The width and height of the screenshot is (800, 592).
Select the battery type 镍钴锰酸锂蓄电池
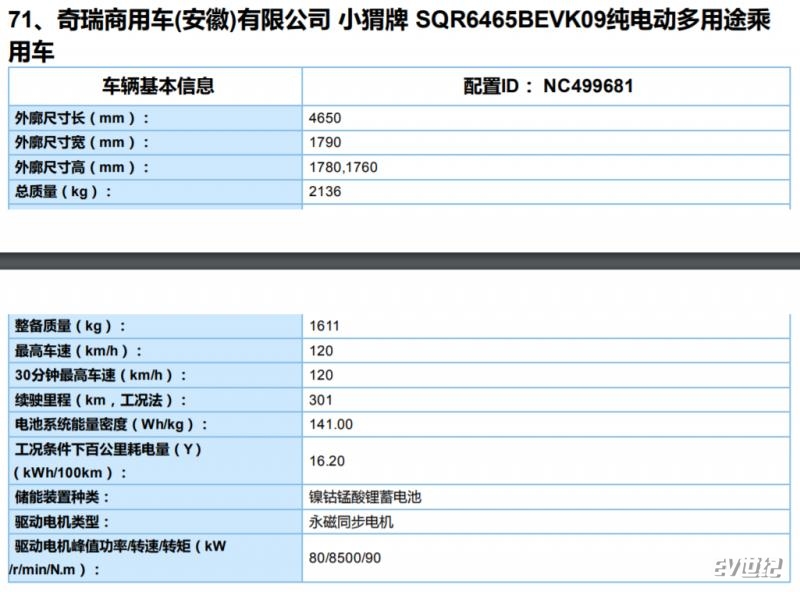(x=365, y=498)
